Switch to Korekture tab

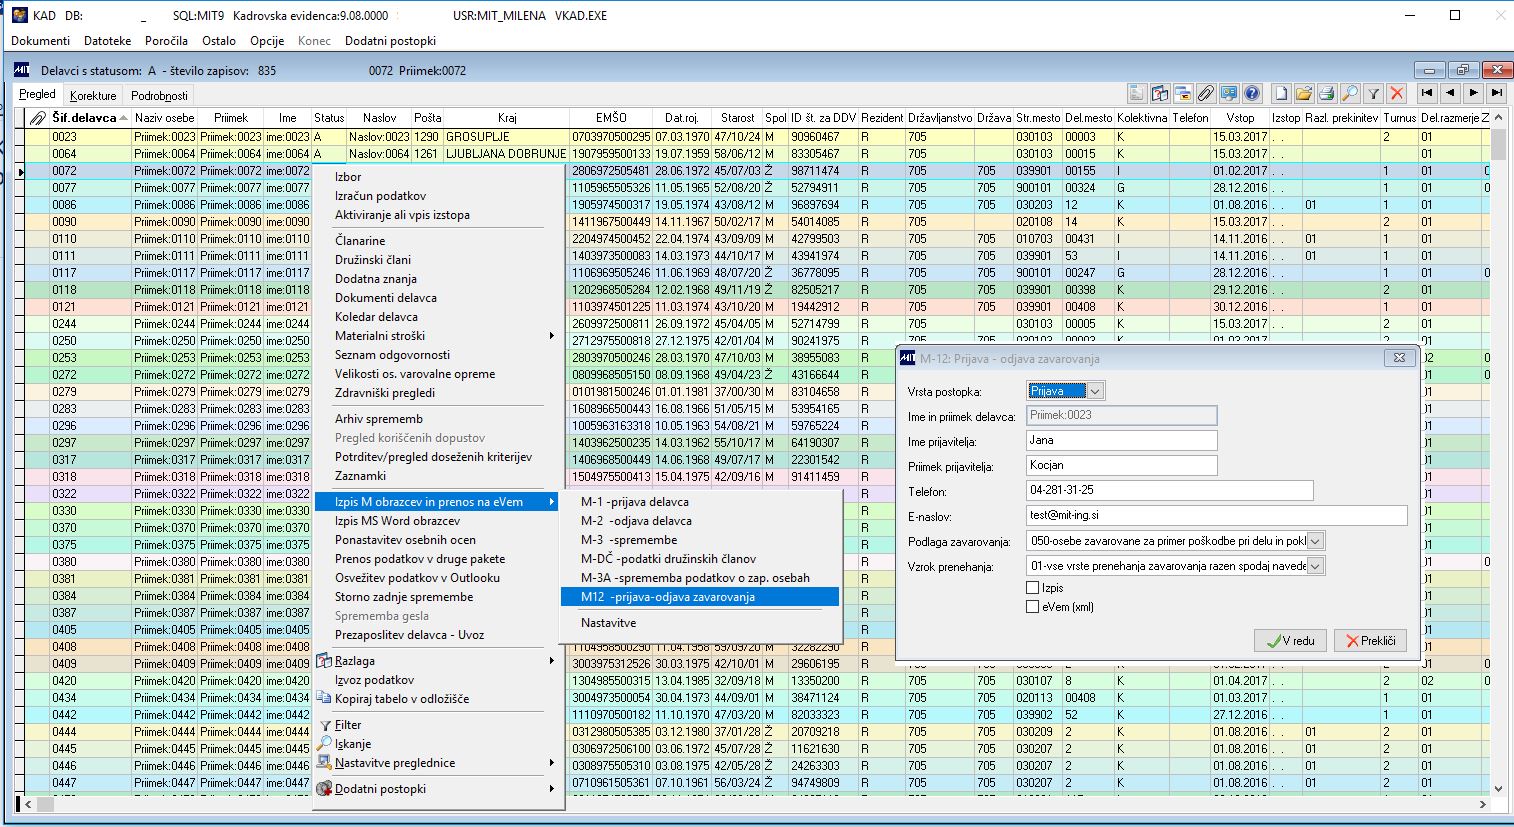[93, 96]
